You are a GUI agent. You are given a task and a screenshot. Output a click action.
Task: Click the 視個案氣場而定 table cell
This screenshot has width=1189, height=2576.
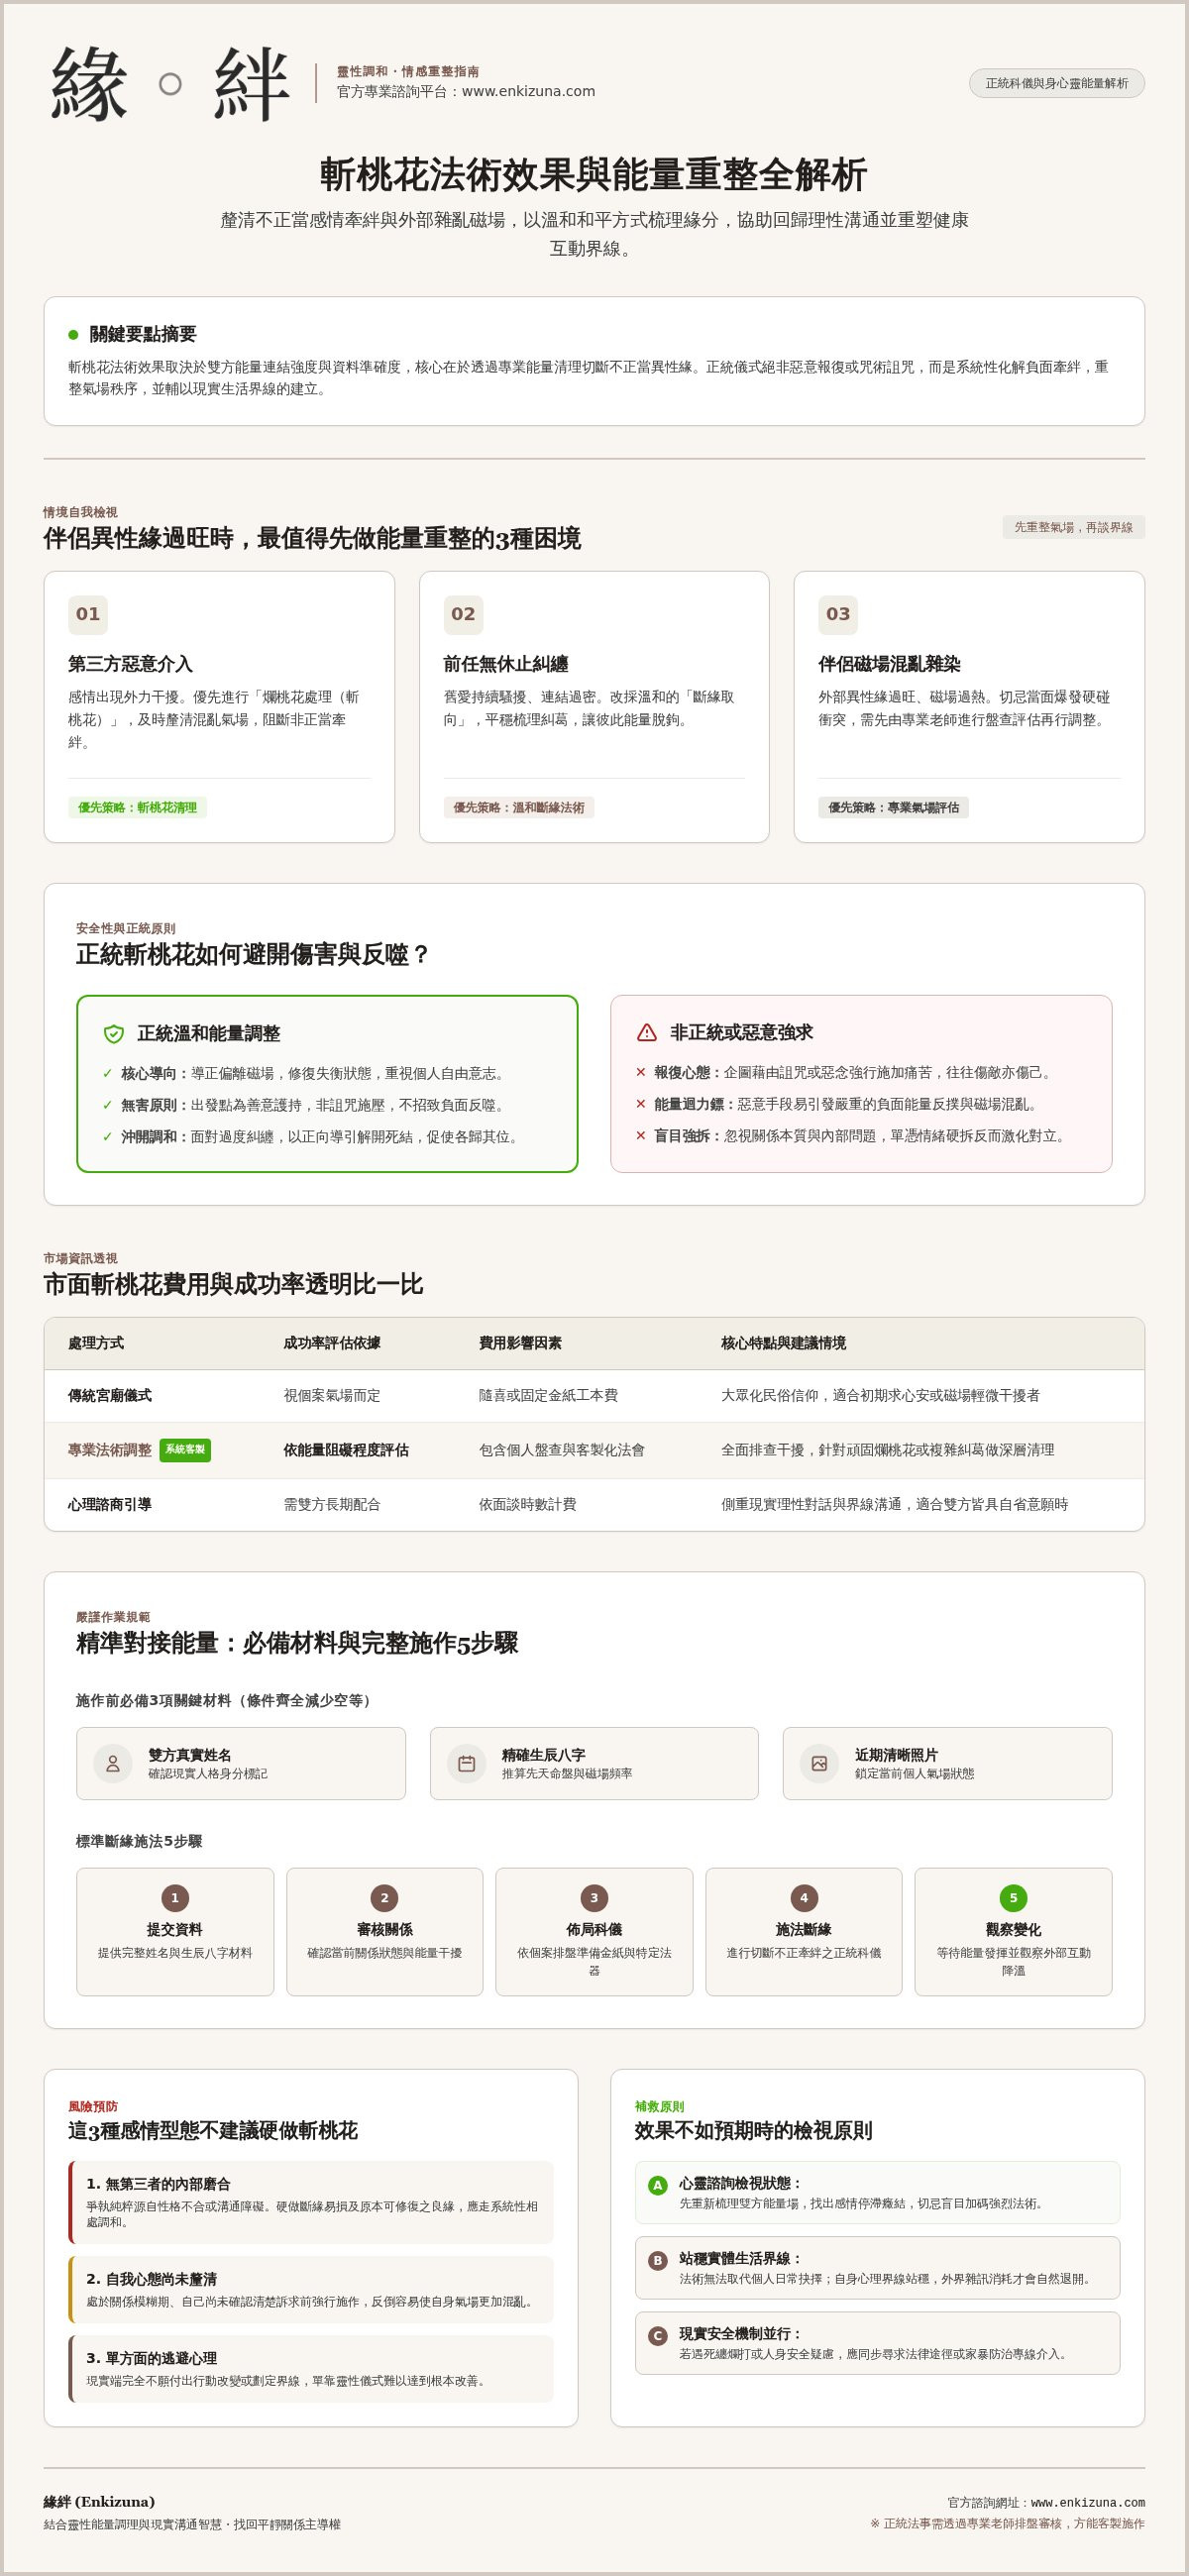tap(332, 1395)
